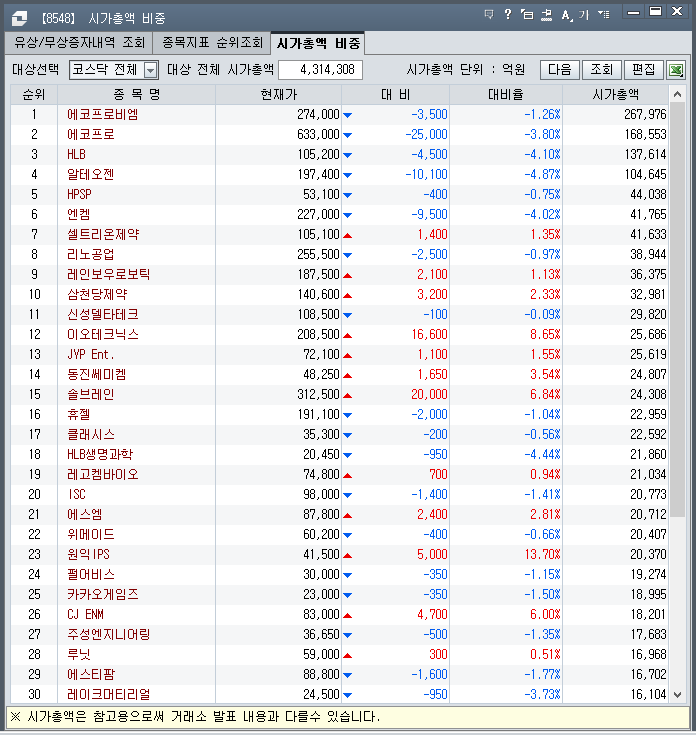Select stock 에코프로 in row 2
Image resolution: width=696 pixels, height=735 pixels.
(90, 135)
